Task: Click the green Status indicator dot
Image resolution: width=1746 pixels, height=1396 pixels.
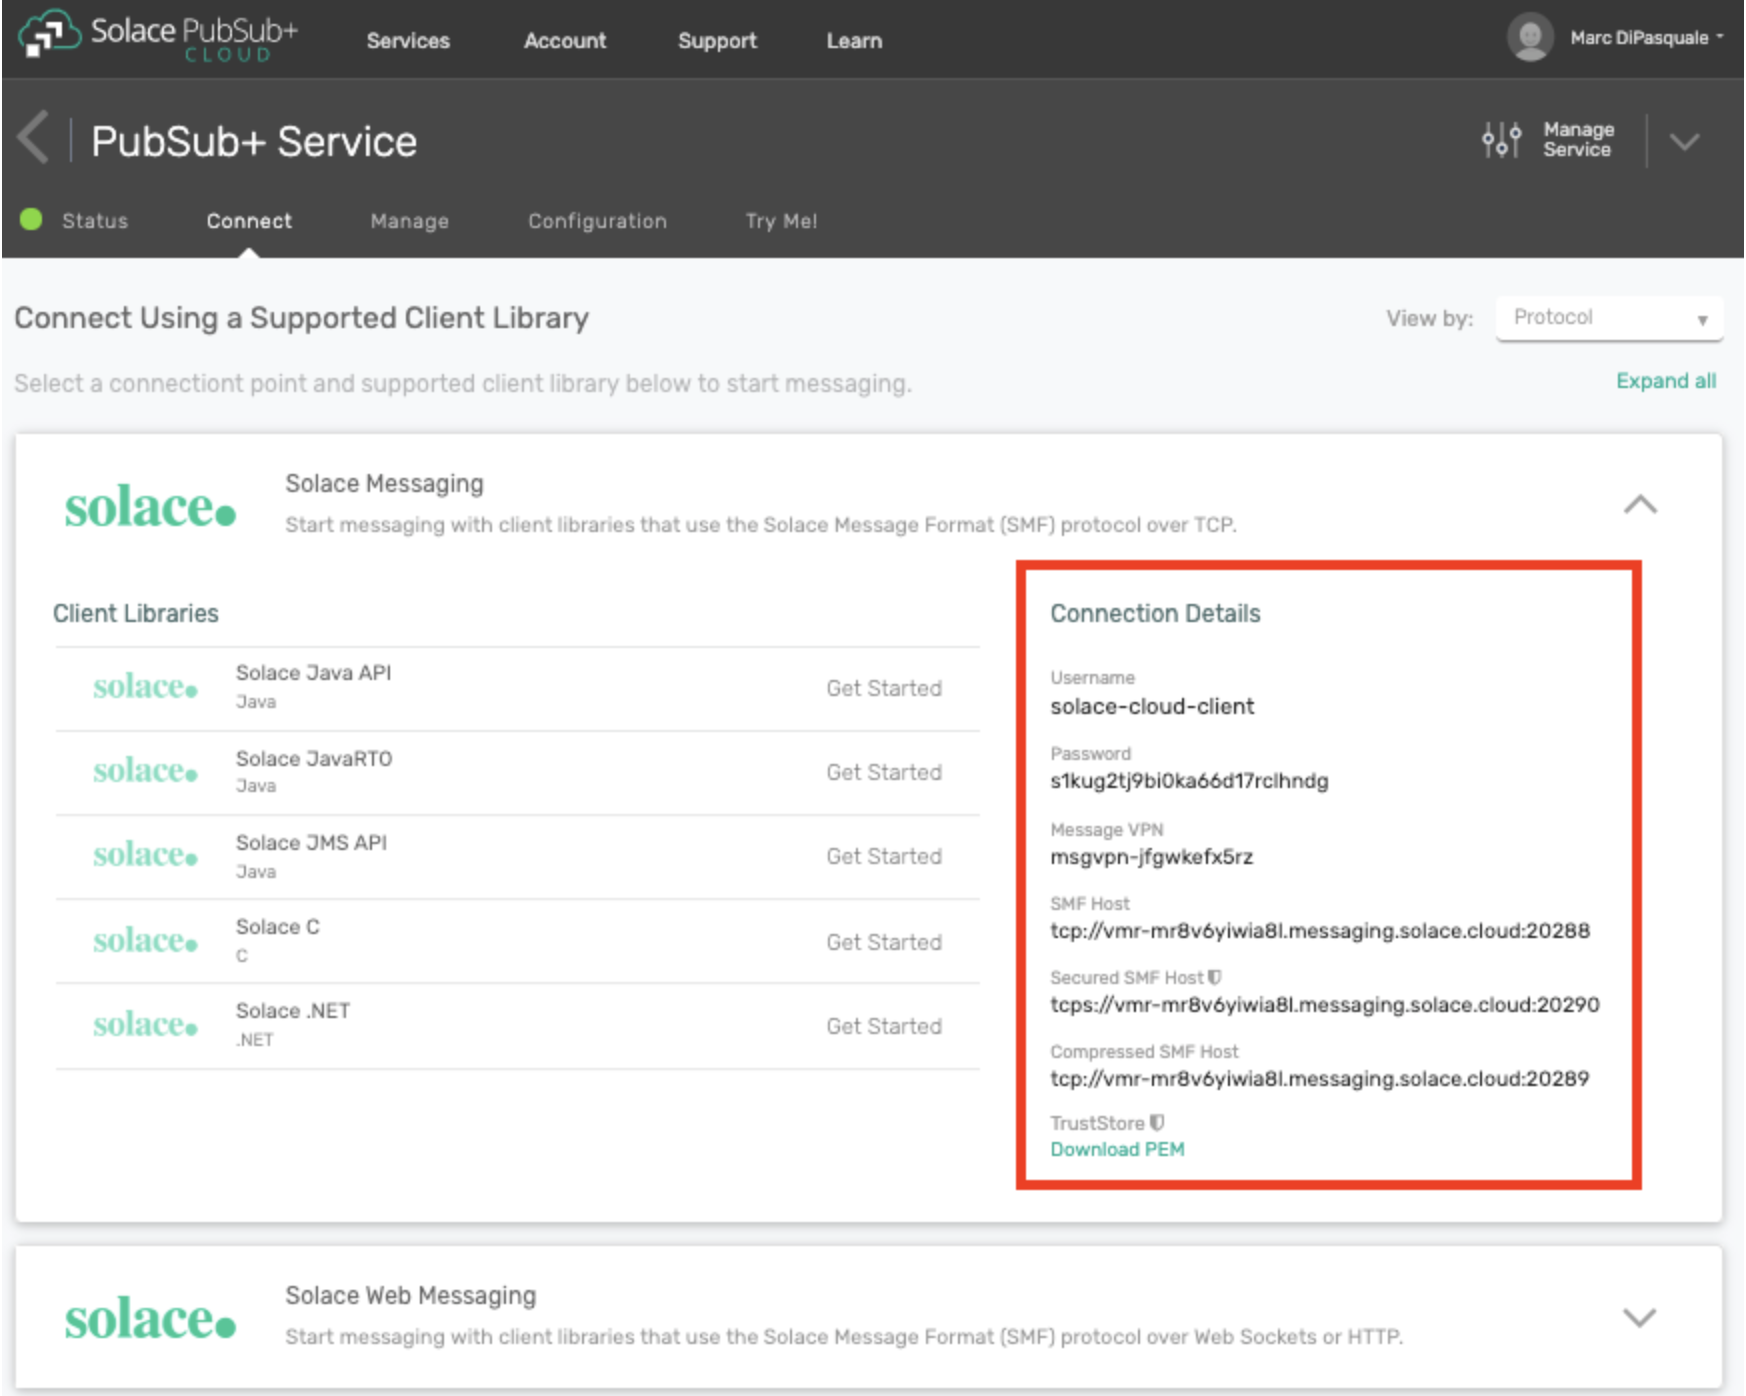Action: [31, 219]
